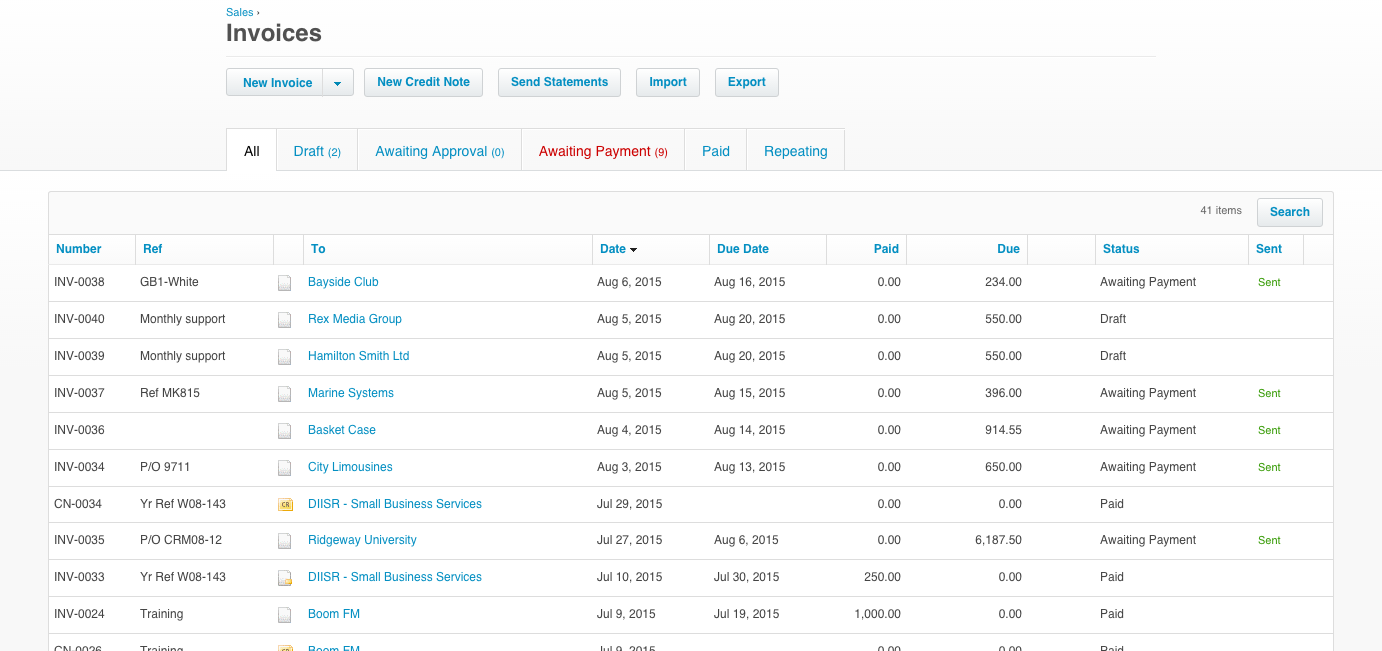The width and height of the screenshot is (1382, 651).
Task: Click the Hamilton Smith Ltd invoice document icon
Action: pyautogui.click(x=285, y=357)
